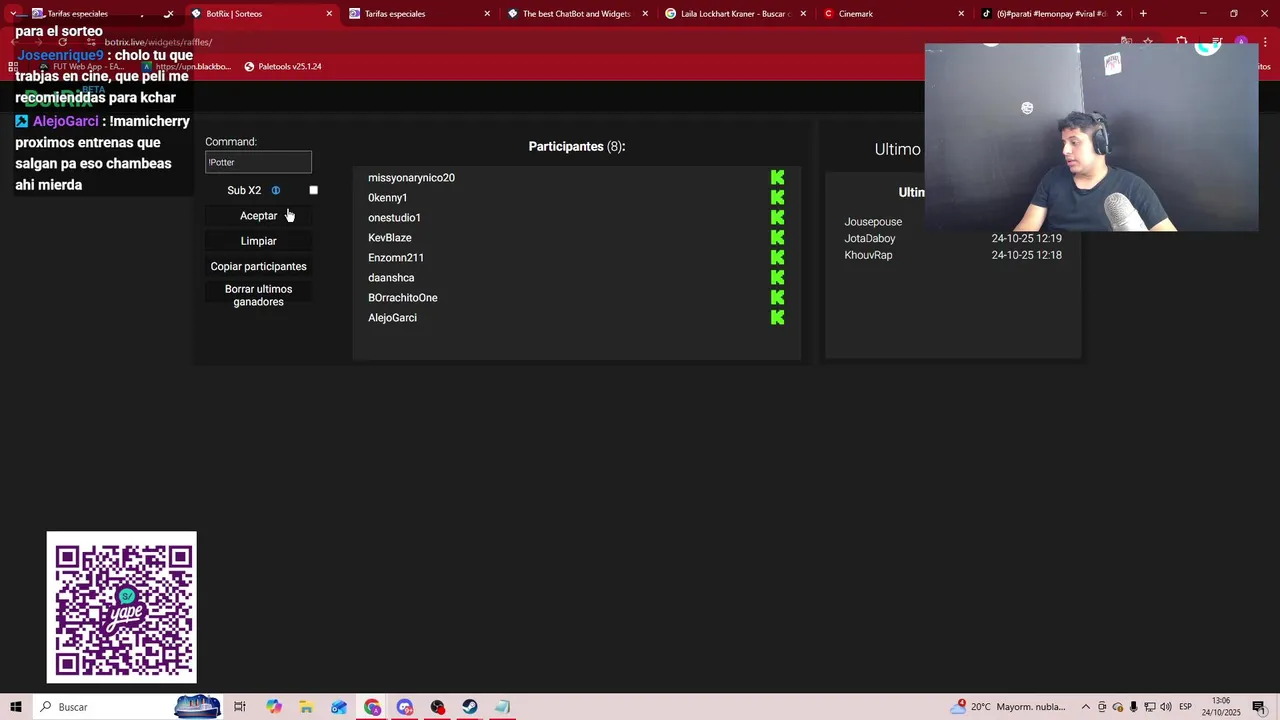Open the clock and date panel
The width and height of the screenshot is (1280, 720).
[x=1221, y=707]
